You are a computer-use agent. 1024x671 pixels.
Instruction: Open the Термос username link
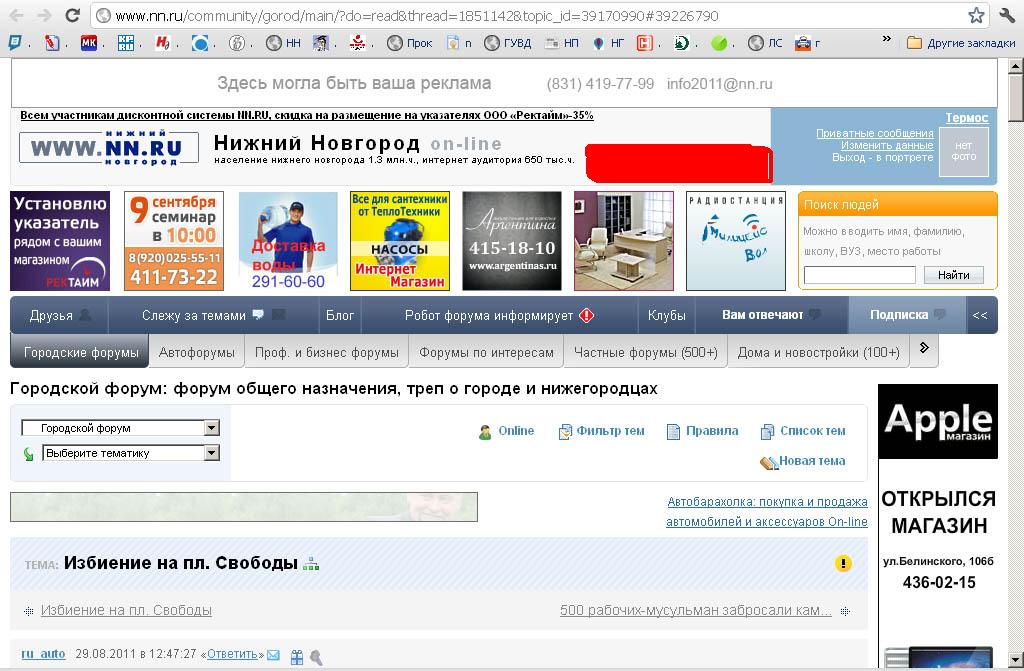(967, 118)
